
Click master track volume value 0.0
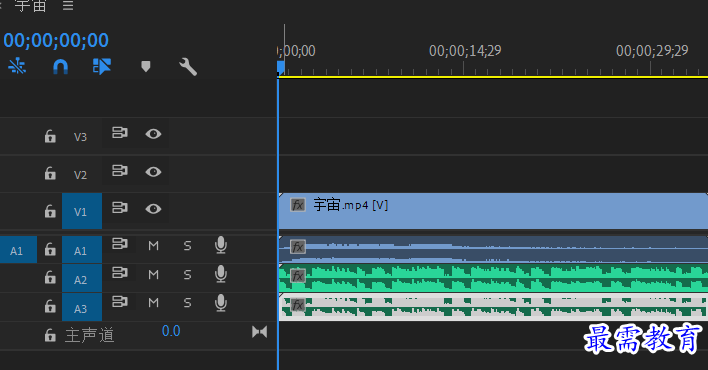pyautogui.click(x=171, y=331)
